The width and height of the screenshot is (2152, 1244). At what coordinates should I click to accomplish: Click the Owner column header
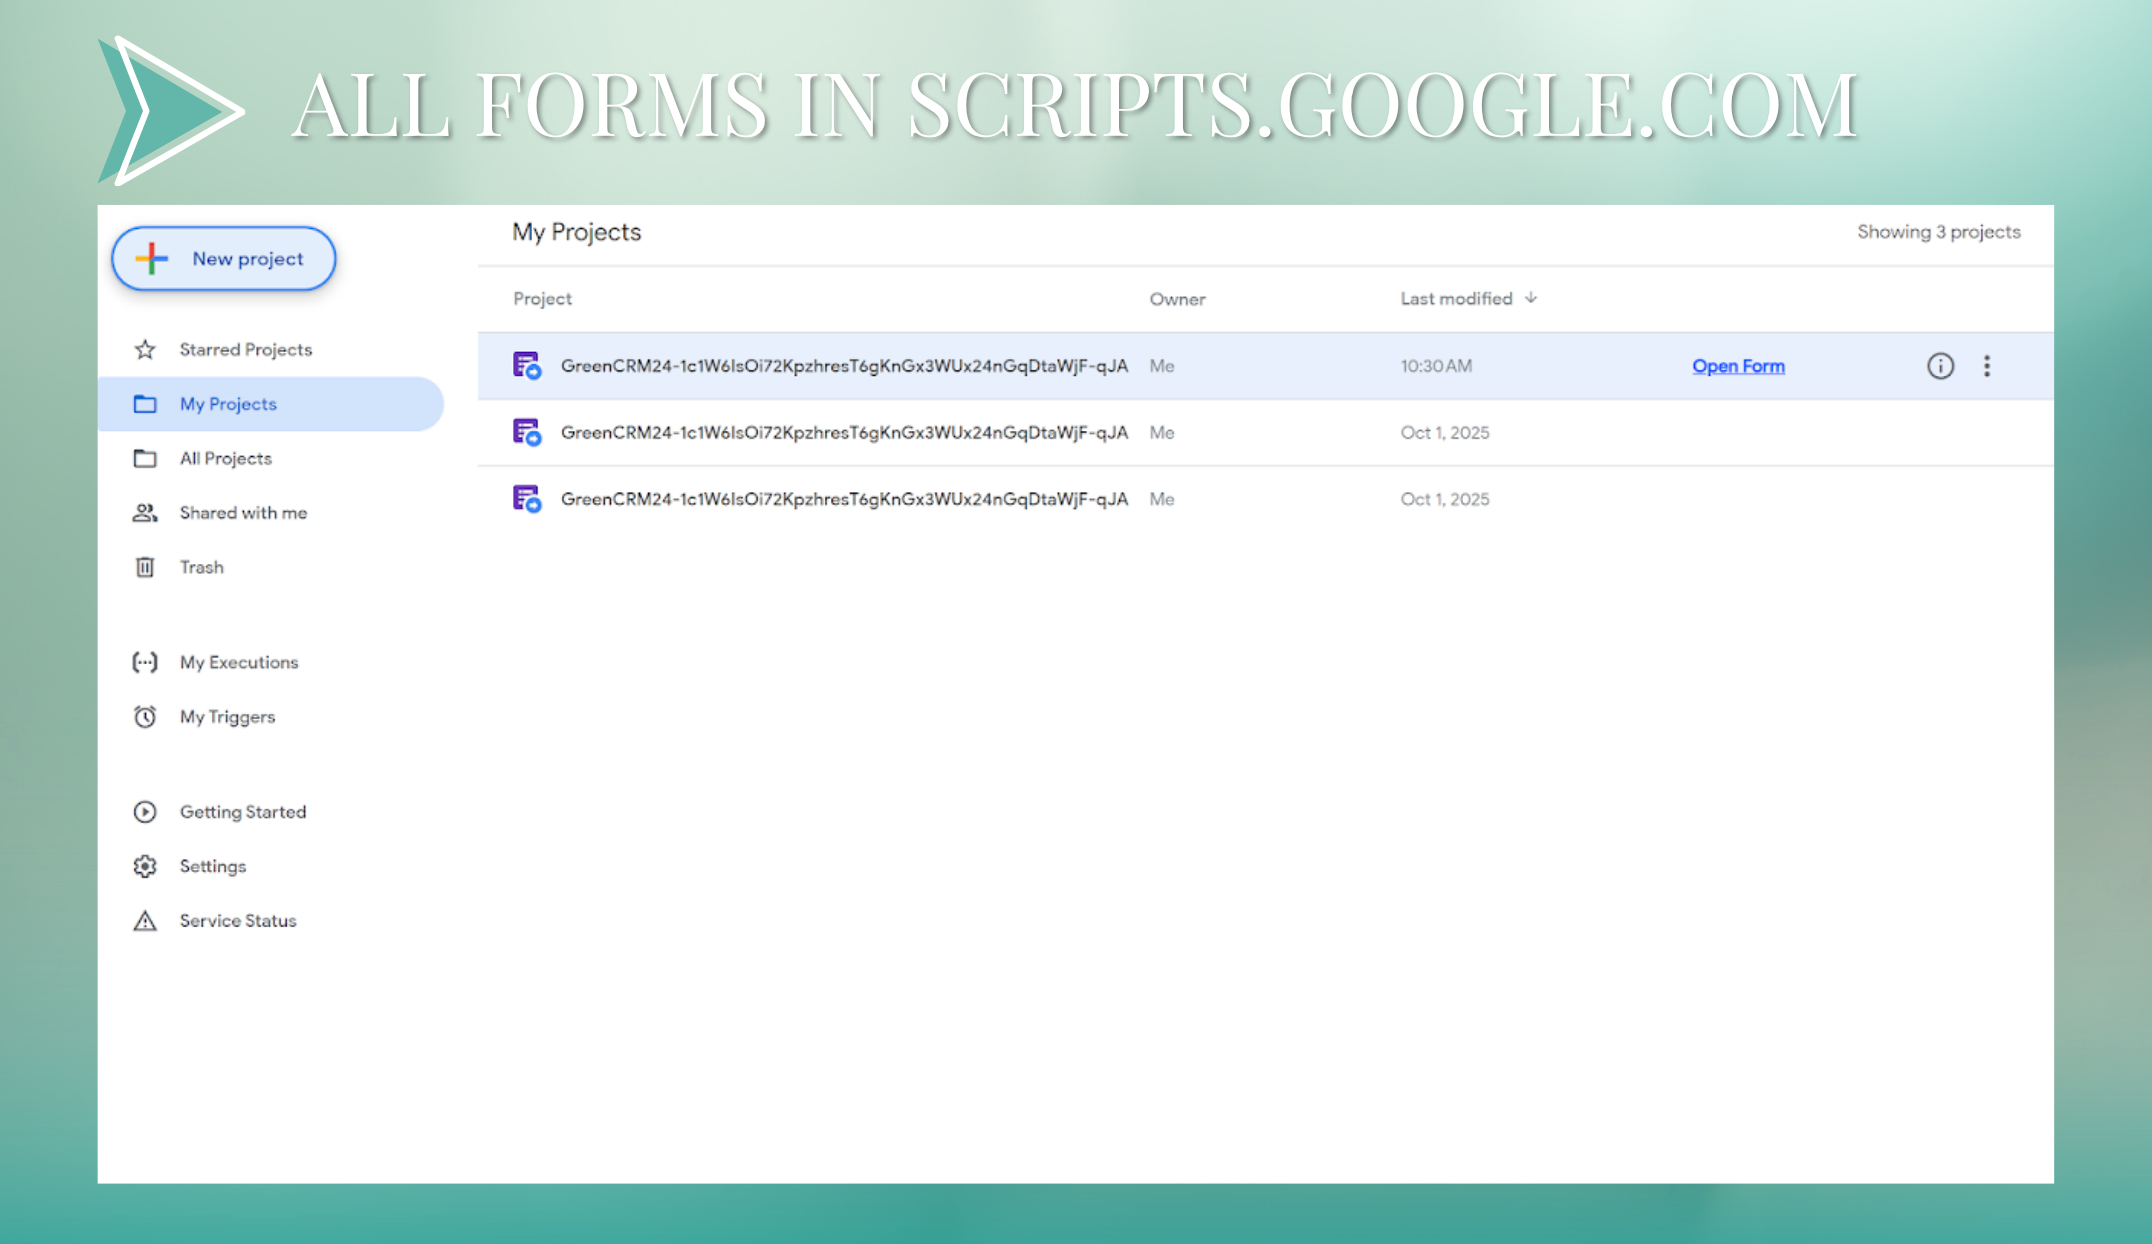[x=1178, y=298]
